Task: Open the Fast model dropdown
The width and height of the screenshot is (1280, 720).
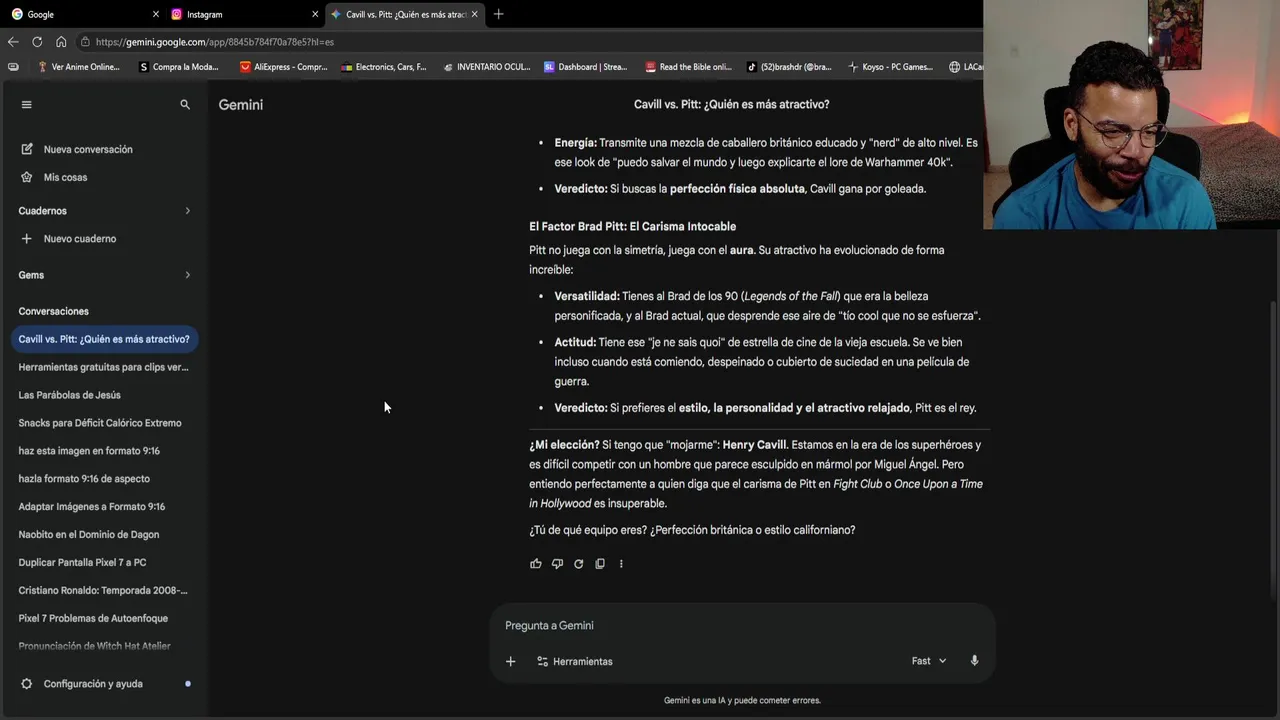Action: click(929, 661)
